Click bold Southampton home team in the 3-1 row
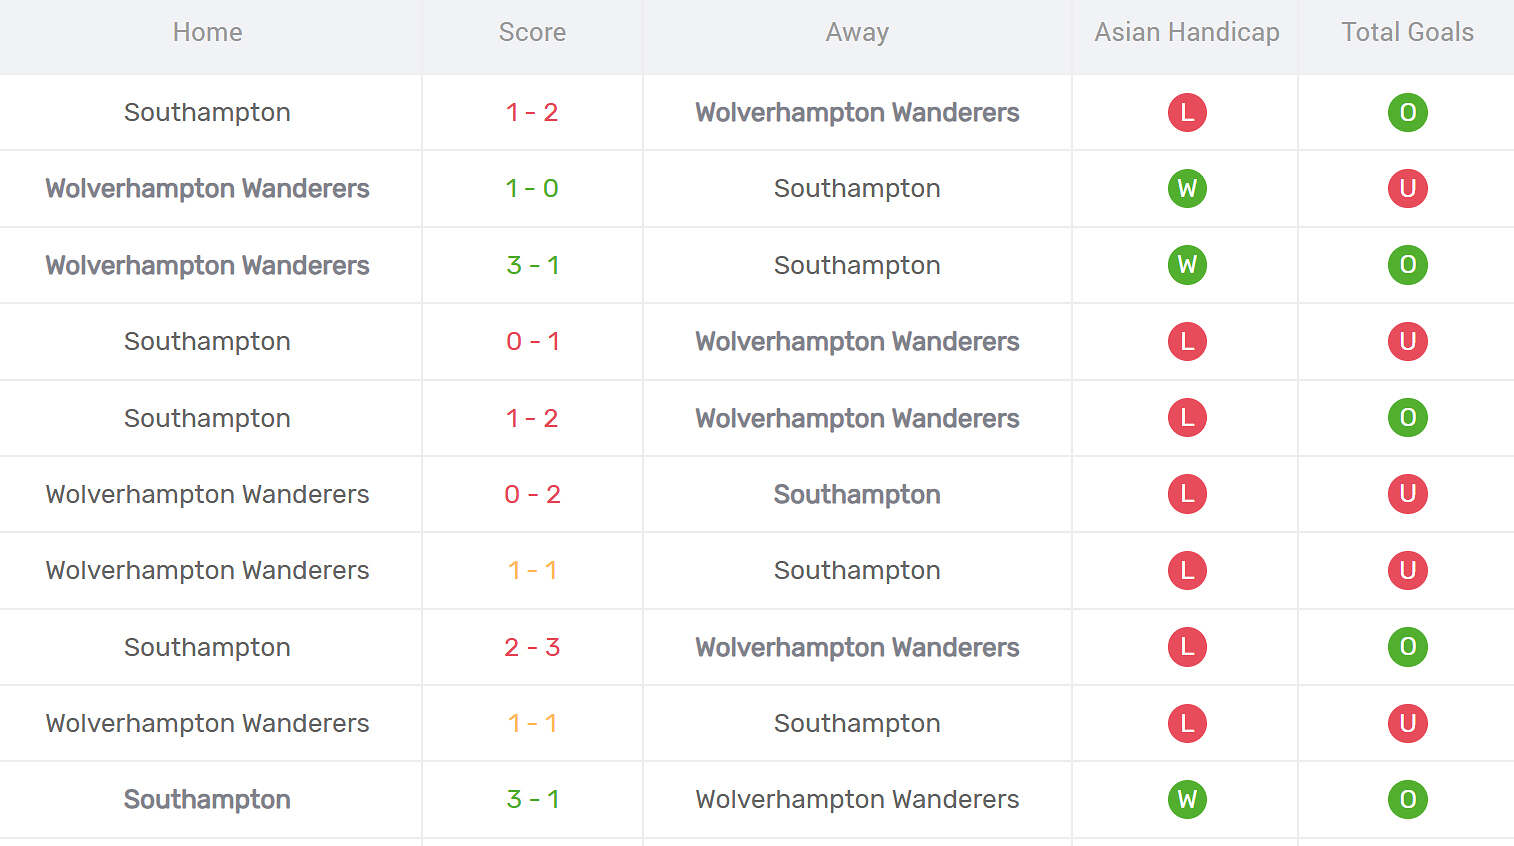 207,799
